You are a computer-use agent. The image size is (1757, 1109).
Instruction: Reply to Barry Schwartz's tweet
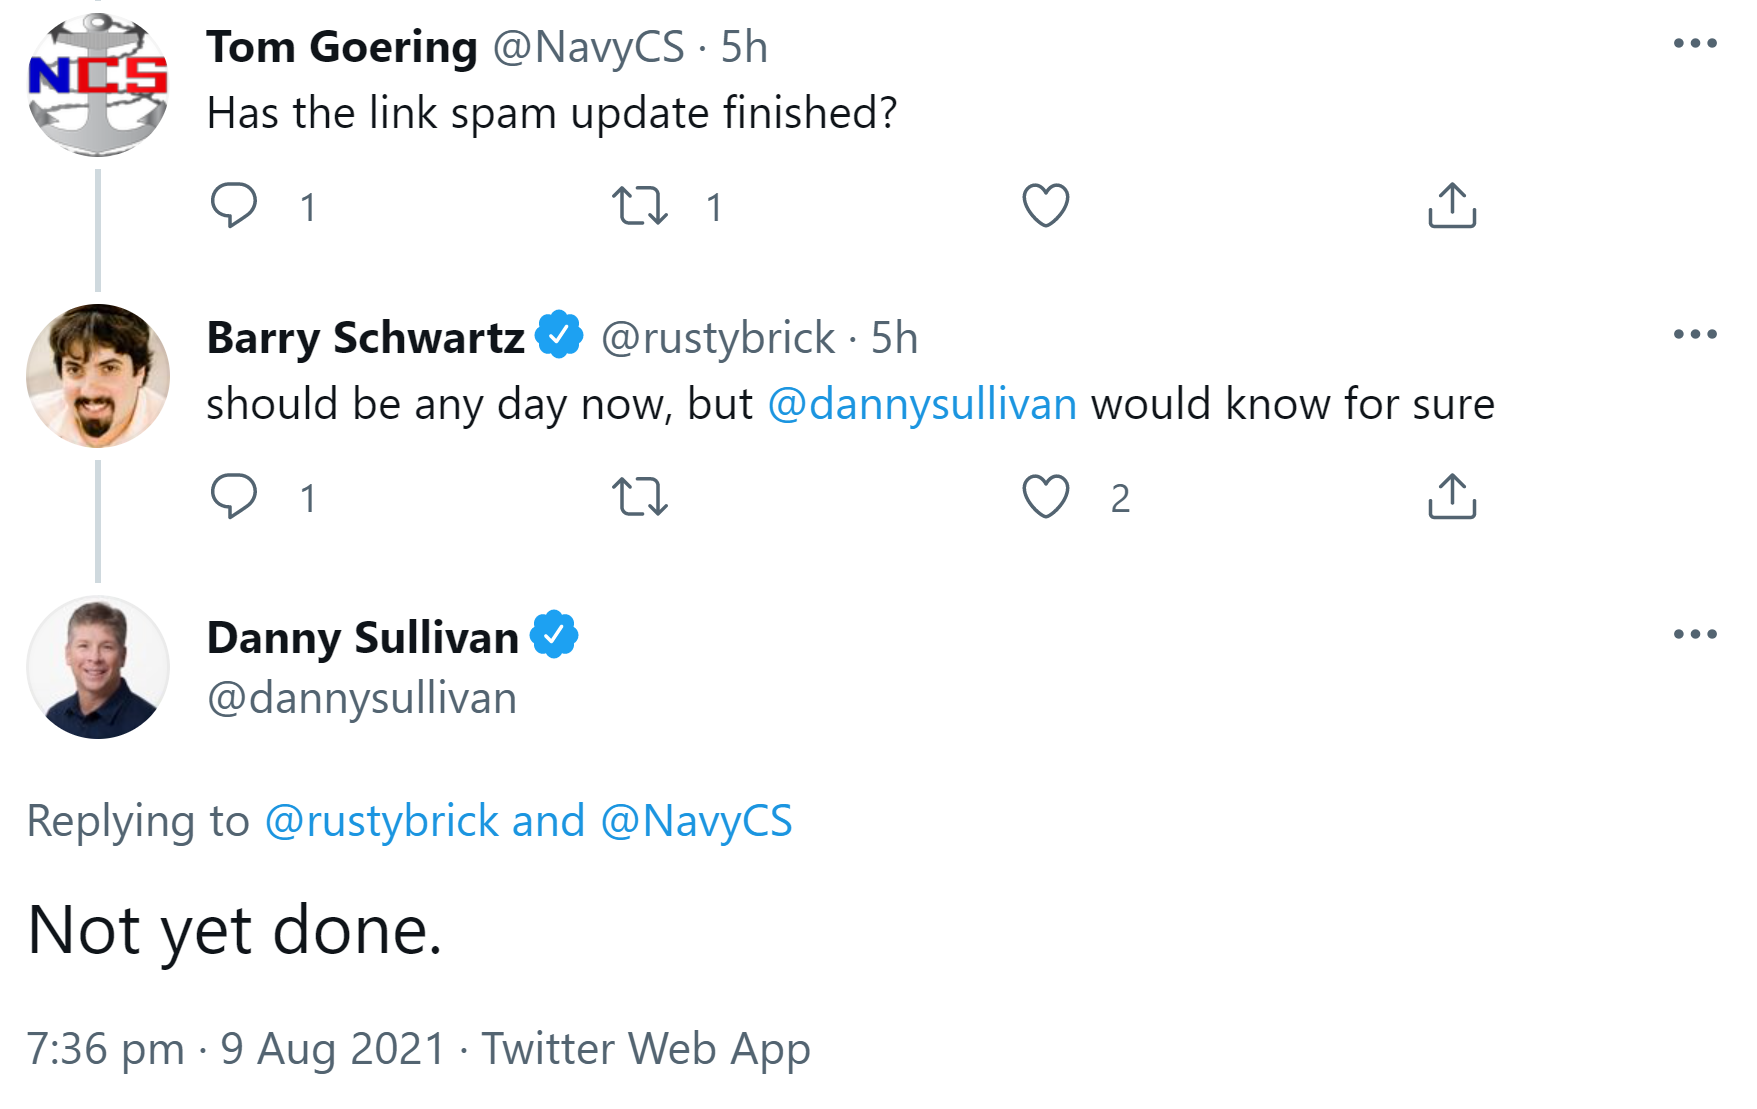[x=234, y=496]
